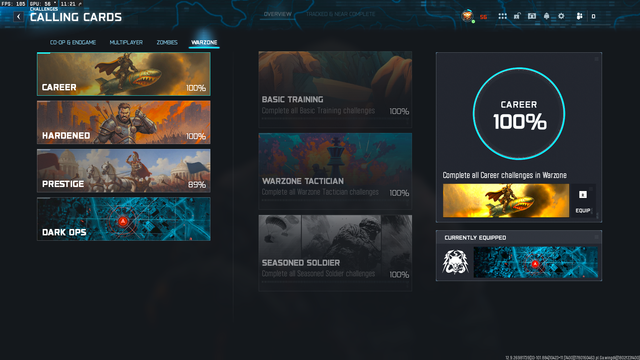This screenshot has height=360, width=640.
Task: Click the SG prestige rank indicator
Action: tap(484, 17)
